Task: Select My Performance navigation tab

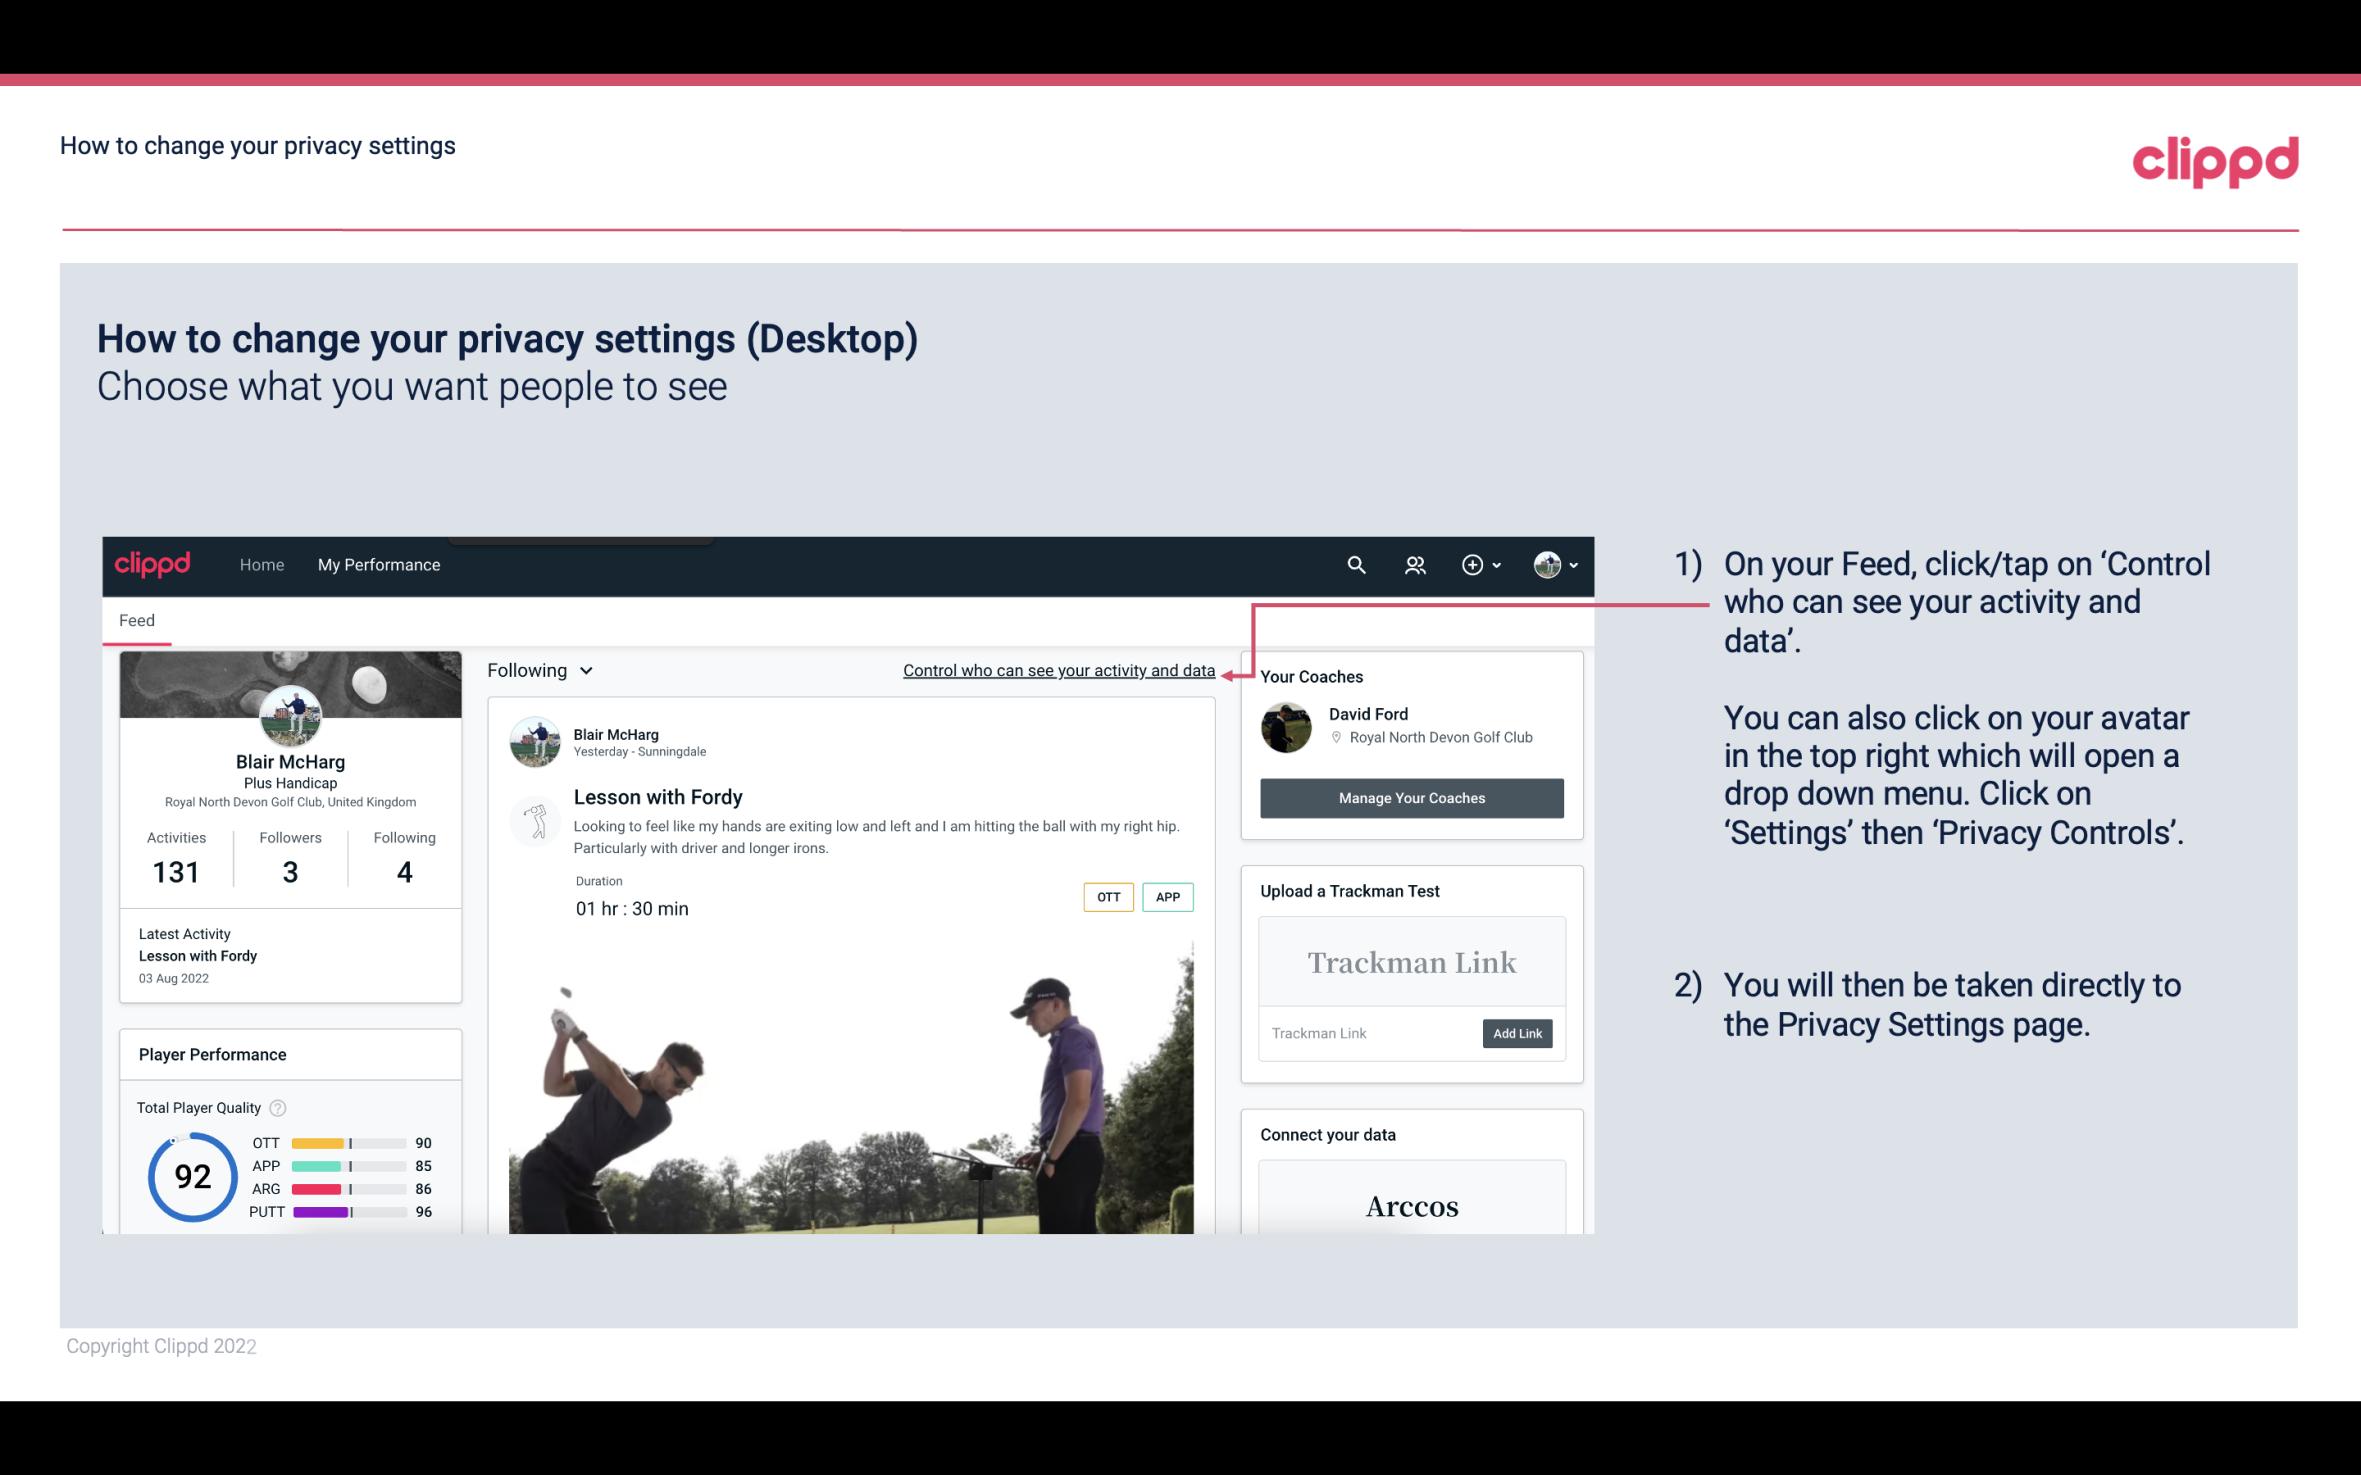Action: [x=375, y=564]
